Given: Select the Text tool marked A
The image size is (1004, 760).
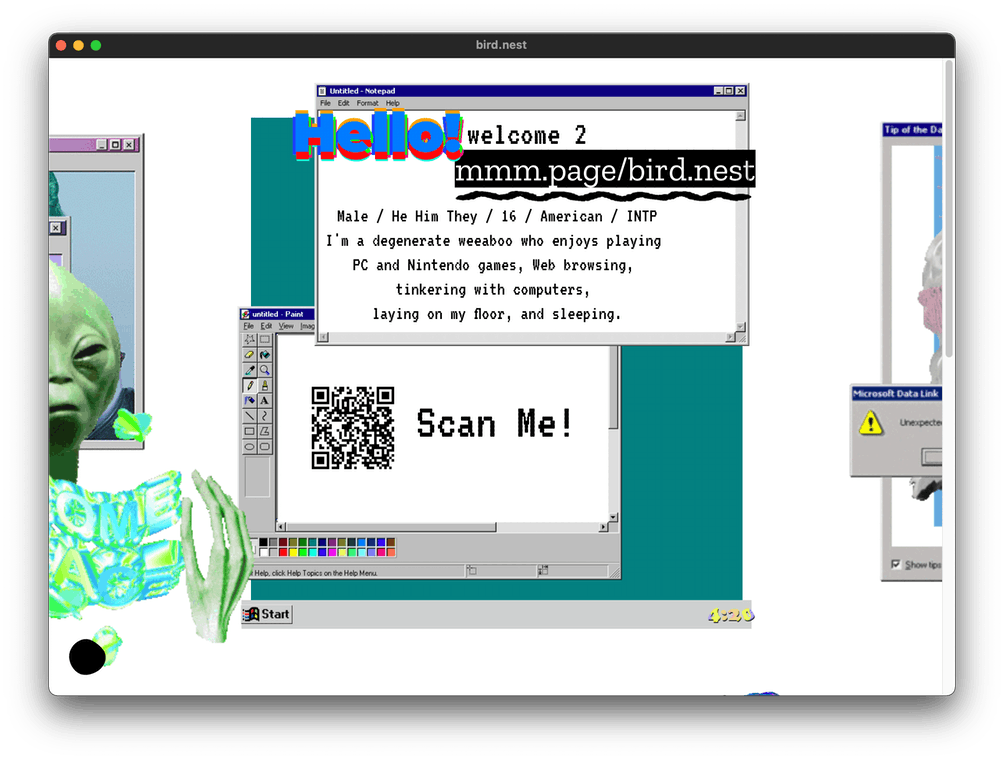Looking at the screenshot, I should (264, 401).
